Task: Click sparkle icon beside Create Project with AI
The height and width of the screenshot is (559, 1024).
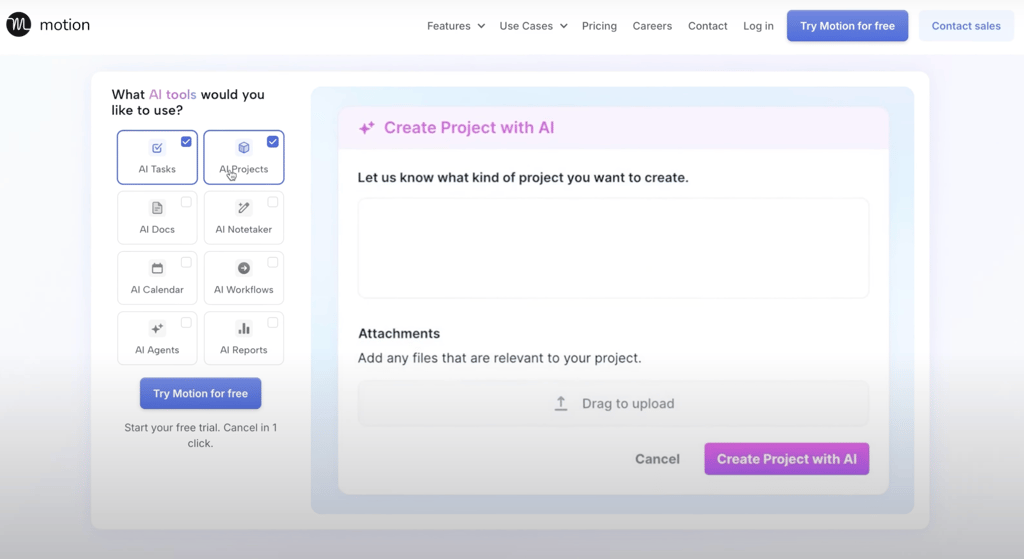Action: click(x=367, y=127)
